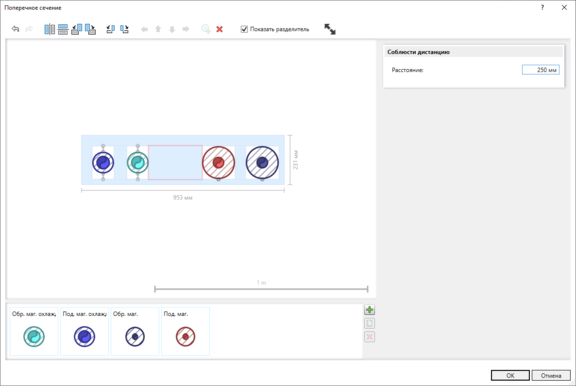
Task: Click the 953 мм width dimension label
Action: coord(183,198)
